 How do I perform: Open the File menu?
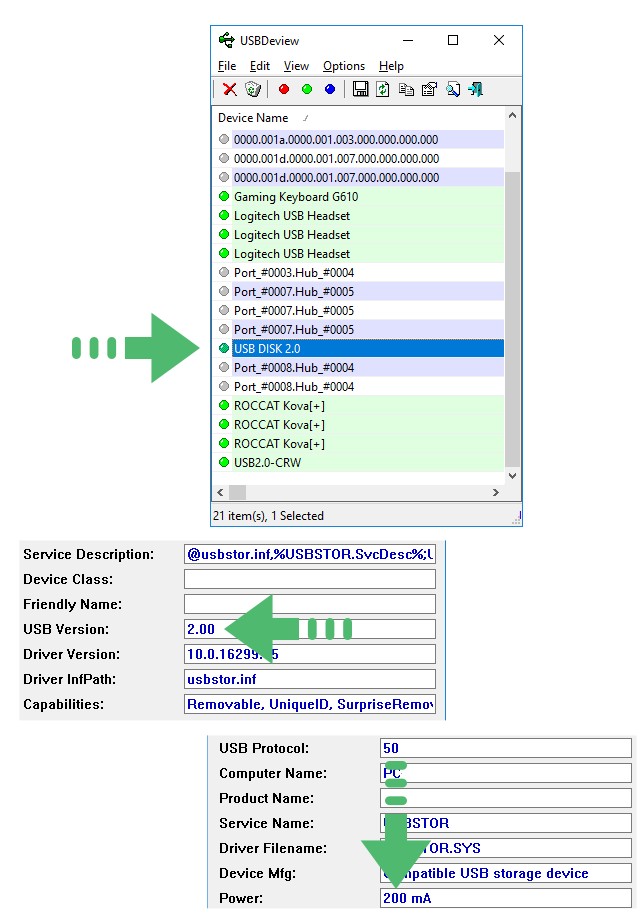[227, 66]
